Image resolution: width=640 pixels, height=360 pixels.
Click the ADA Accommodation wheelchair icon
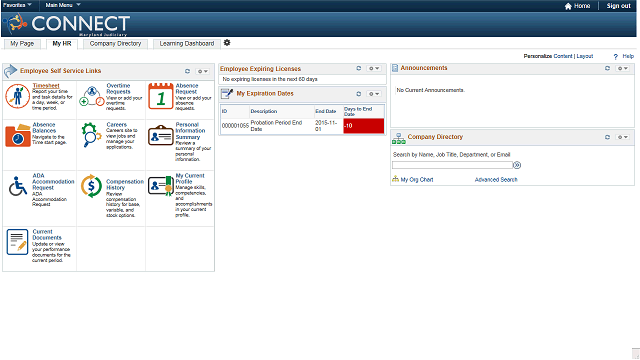(x=18, y=186)
